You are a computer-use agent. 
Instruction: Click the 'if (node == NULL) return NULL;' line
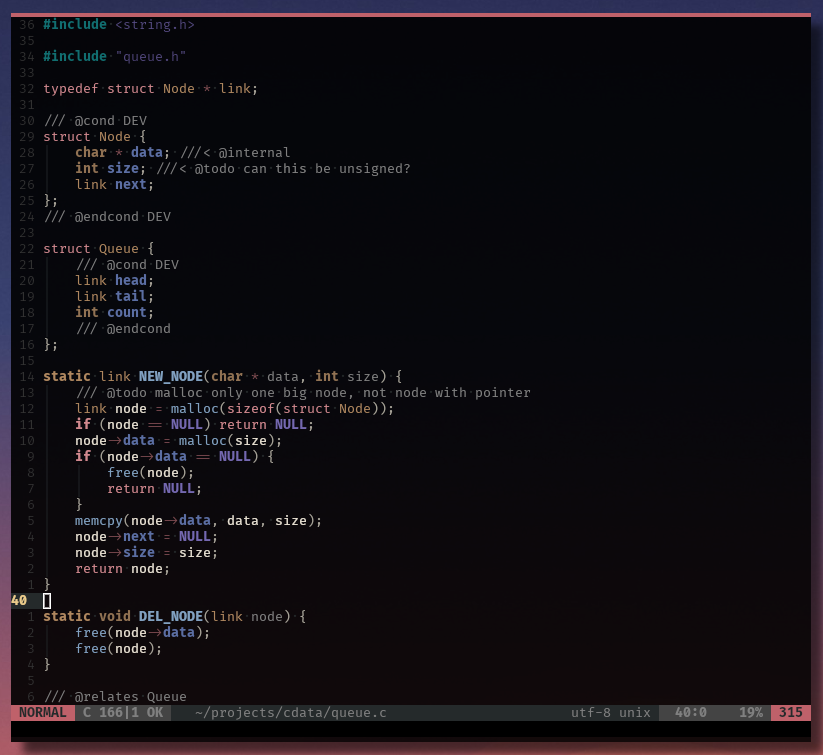(x=194, y=425)
